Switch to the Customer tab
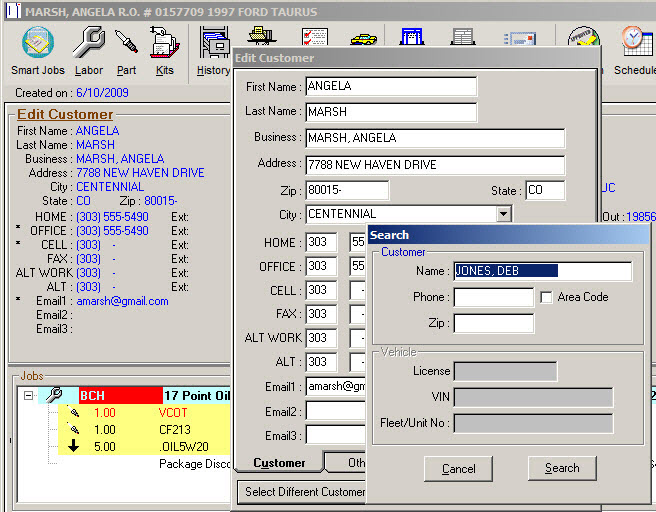 [279, 463]
